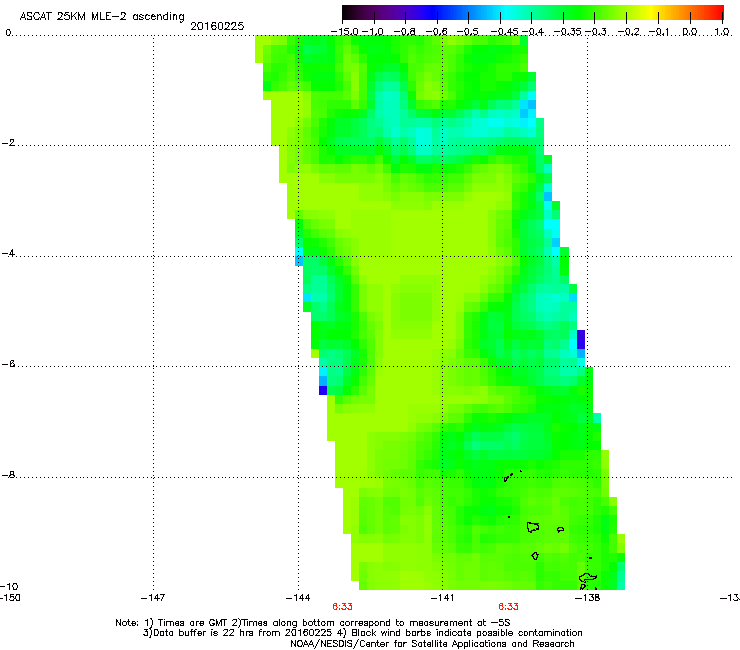Click the latitude axis label "-10"
Image resolution: width=740 pixels, height=650 pixels.
[x=10, y=586]
